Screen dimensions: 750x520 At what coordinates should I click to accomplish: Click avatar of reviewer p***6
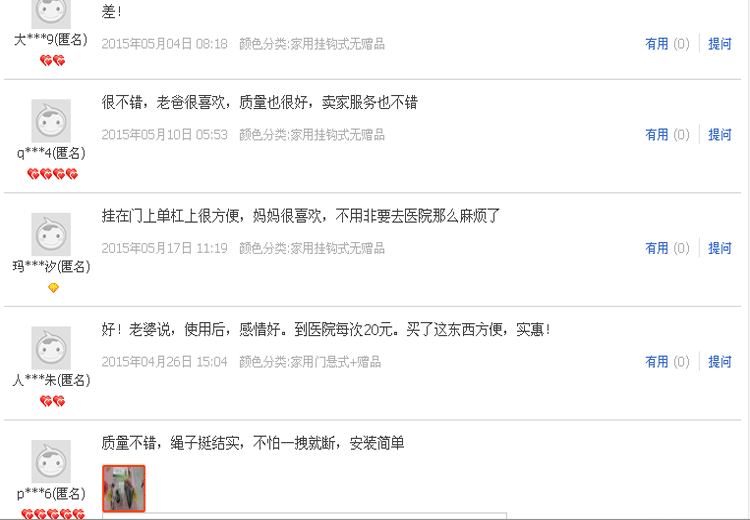point(51,462)
